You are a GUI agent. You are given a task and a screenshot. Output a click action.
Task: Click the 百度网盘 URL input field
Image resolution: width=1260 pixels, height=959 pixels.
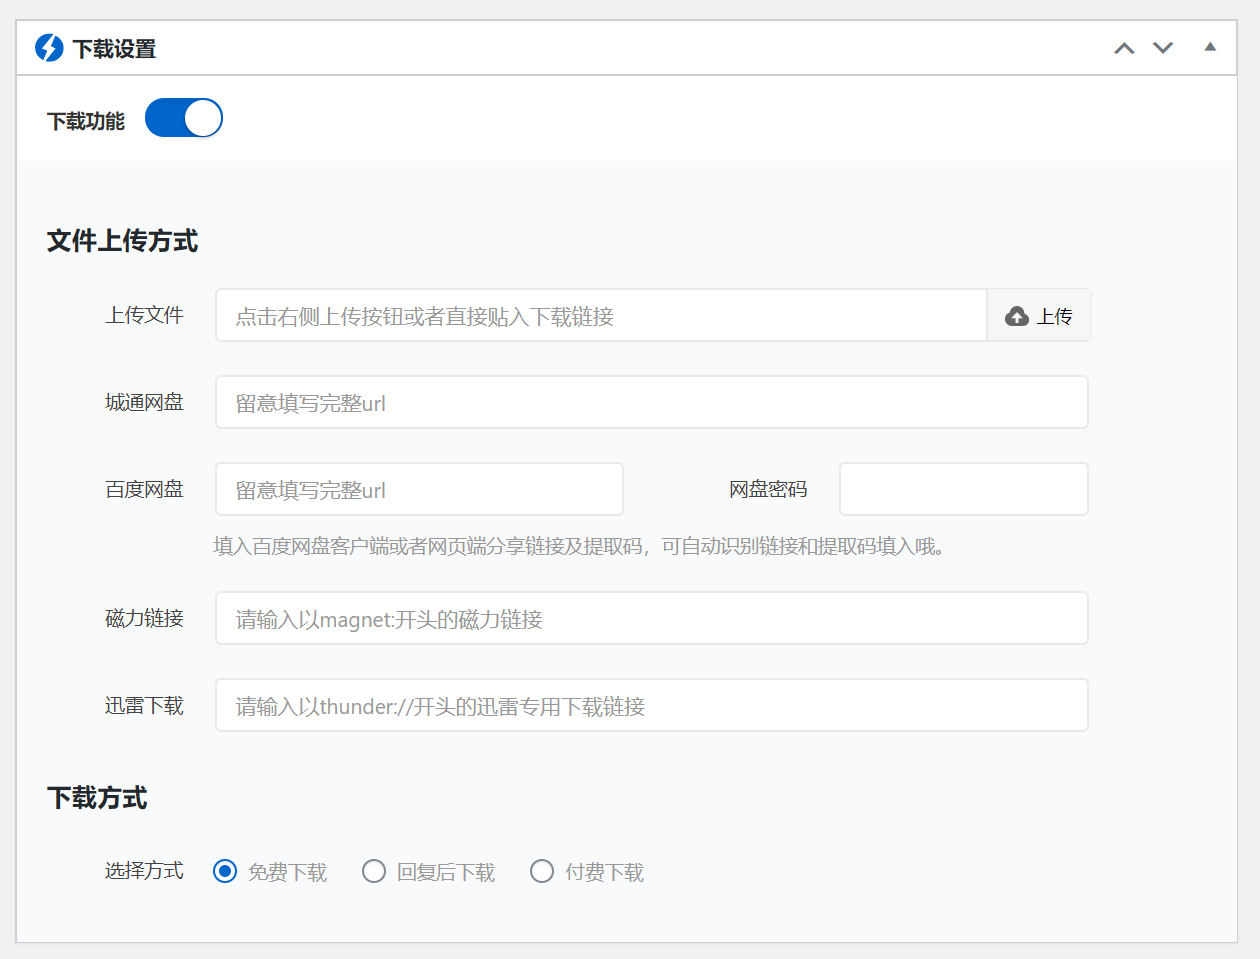click(x=418, y=489)
